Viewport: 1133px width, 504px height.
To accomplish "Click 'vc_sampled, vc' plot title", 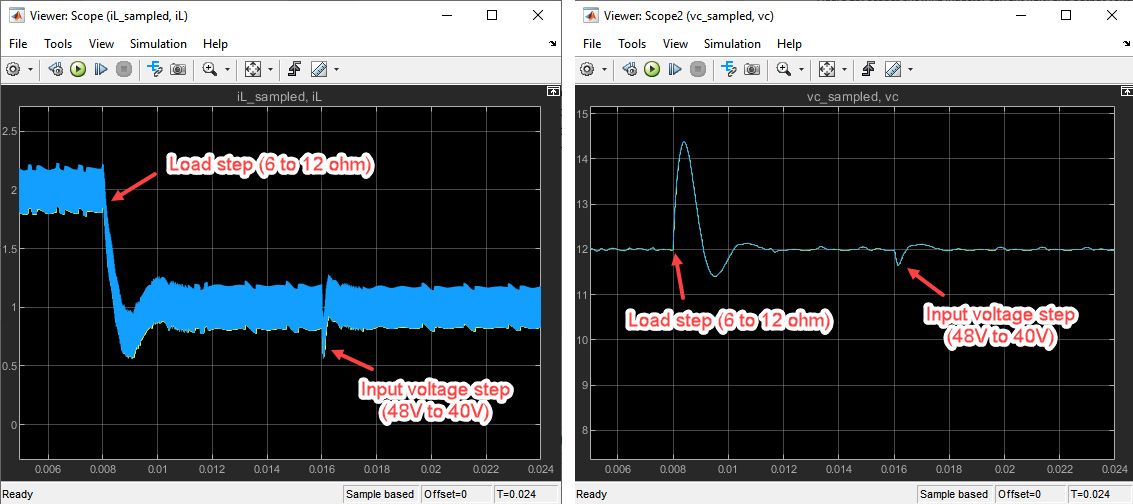I will click(853, 96).
